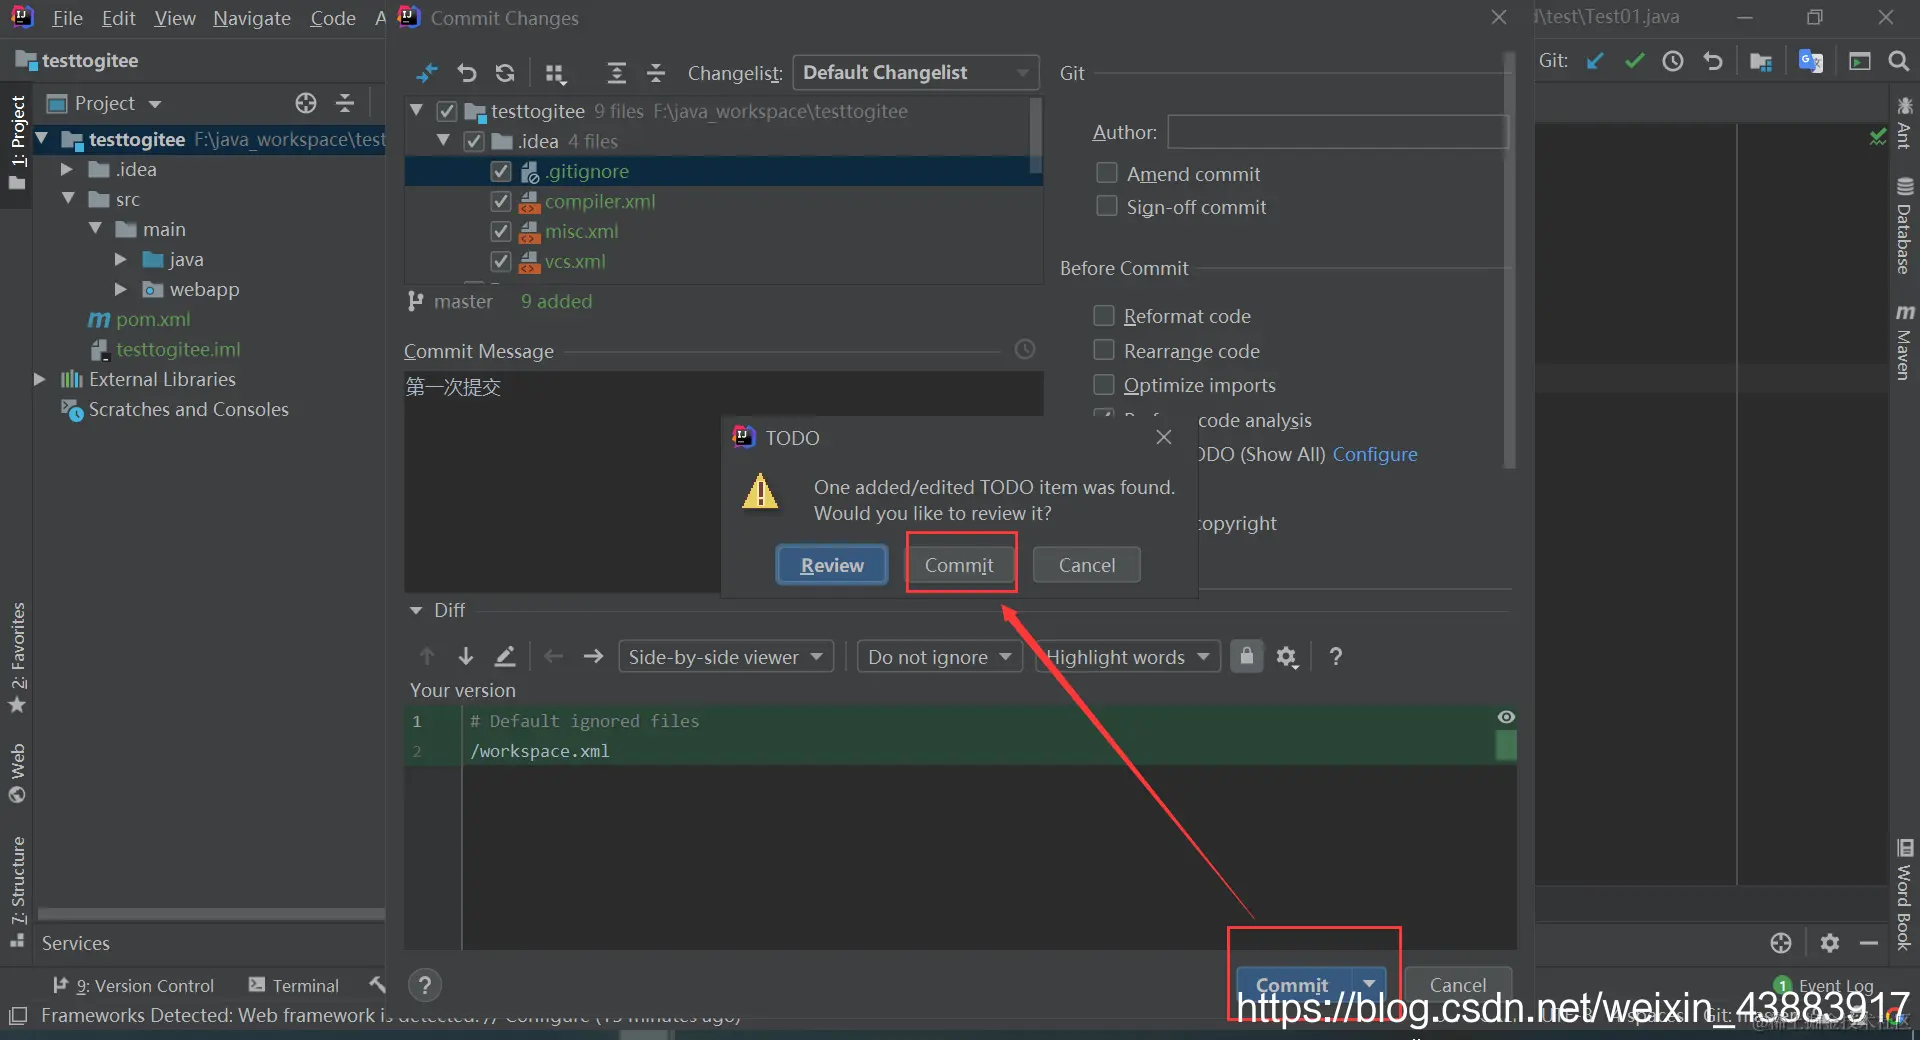The height and width of the screenshot is (1040, 1920).
Task: Close the TODO dialog with X
Action: (1164, 437)
